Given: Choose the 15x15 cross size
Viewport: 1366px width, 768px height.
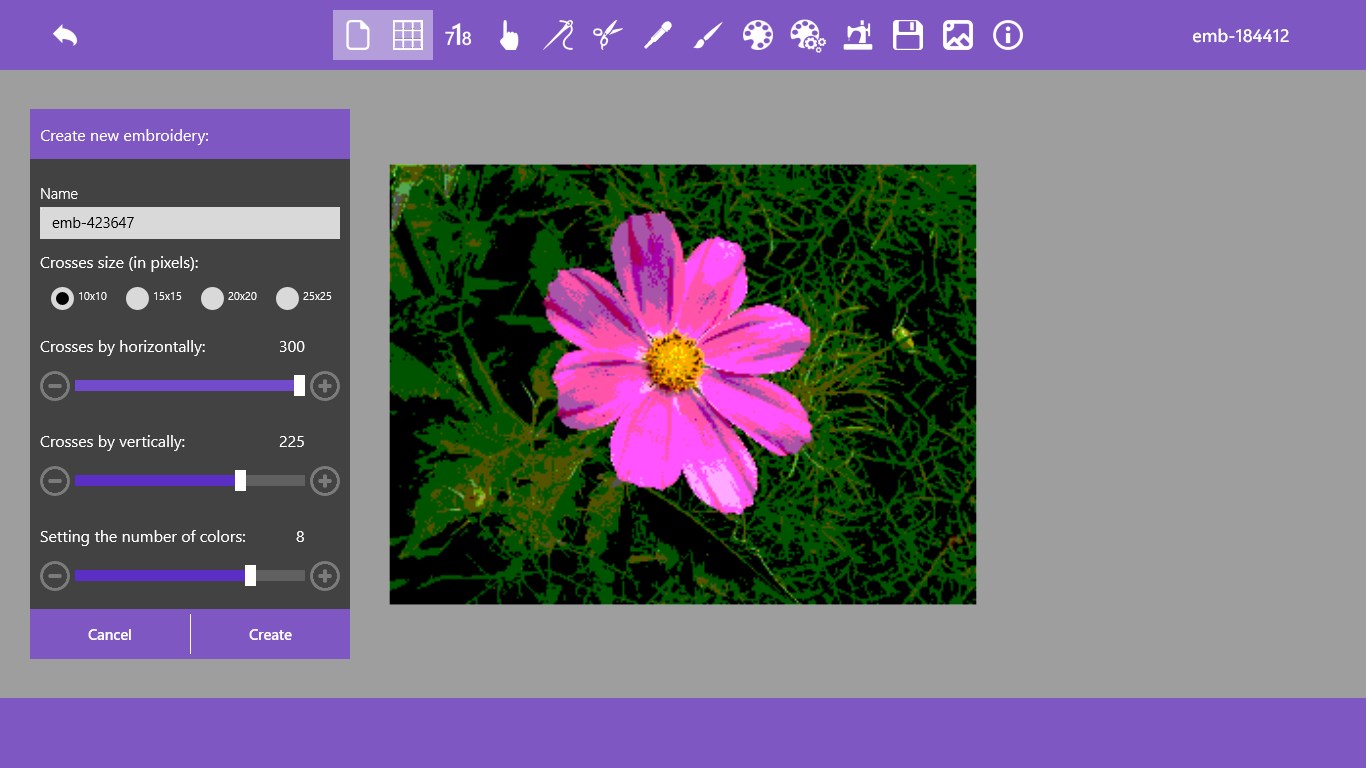Looking at the screenshot, I should pos(137,298).
